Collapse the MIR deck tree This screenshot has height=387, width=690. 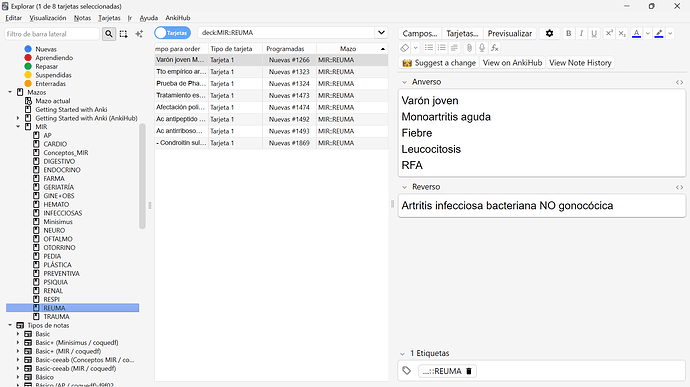pyautogui.click(x=18, y=127)
